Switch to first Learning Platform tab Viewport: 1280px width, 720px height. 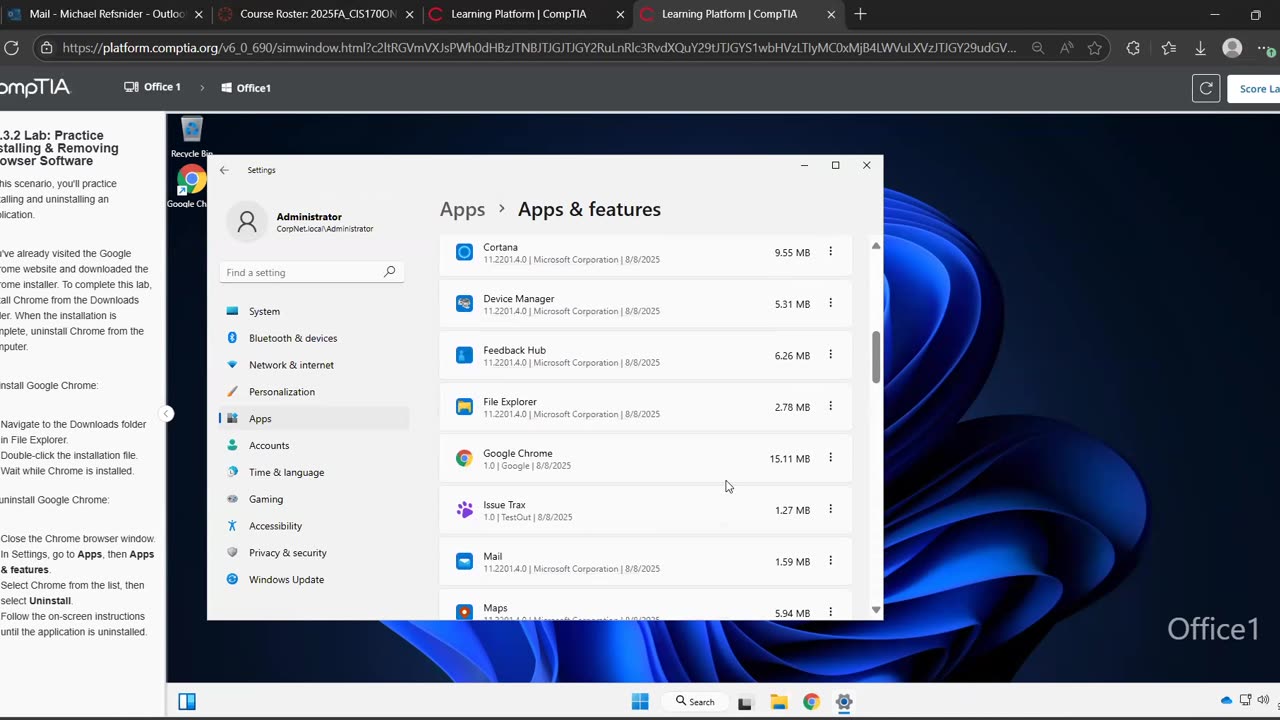[x=526, y=14]
